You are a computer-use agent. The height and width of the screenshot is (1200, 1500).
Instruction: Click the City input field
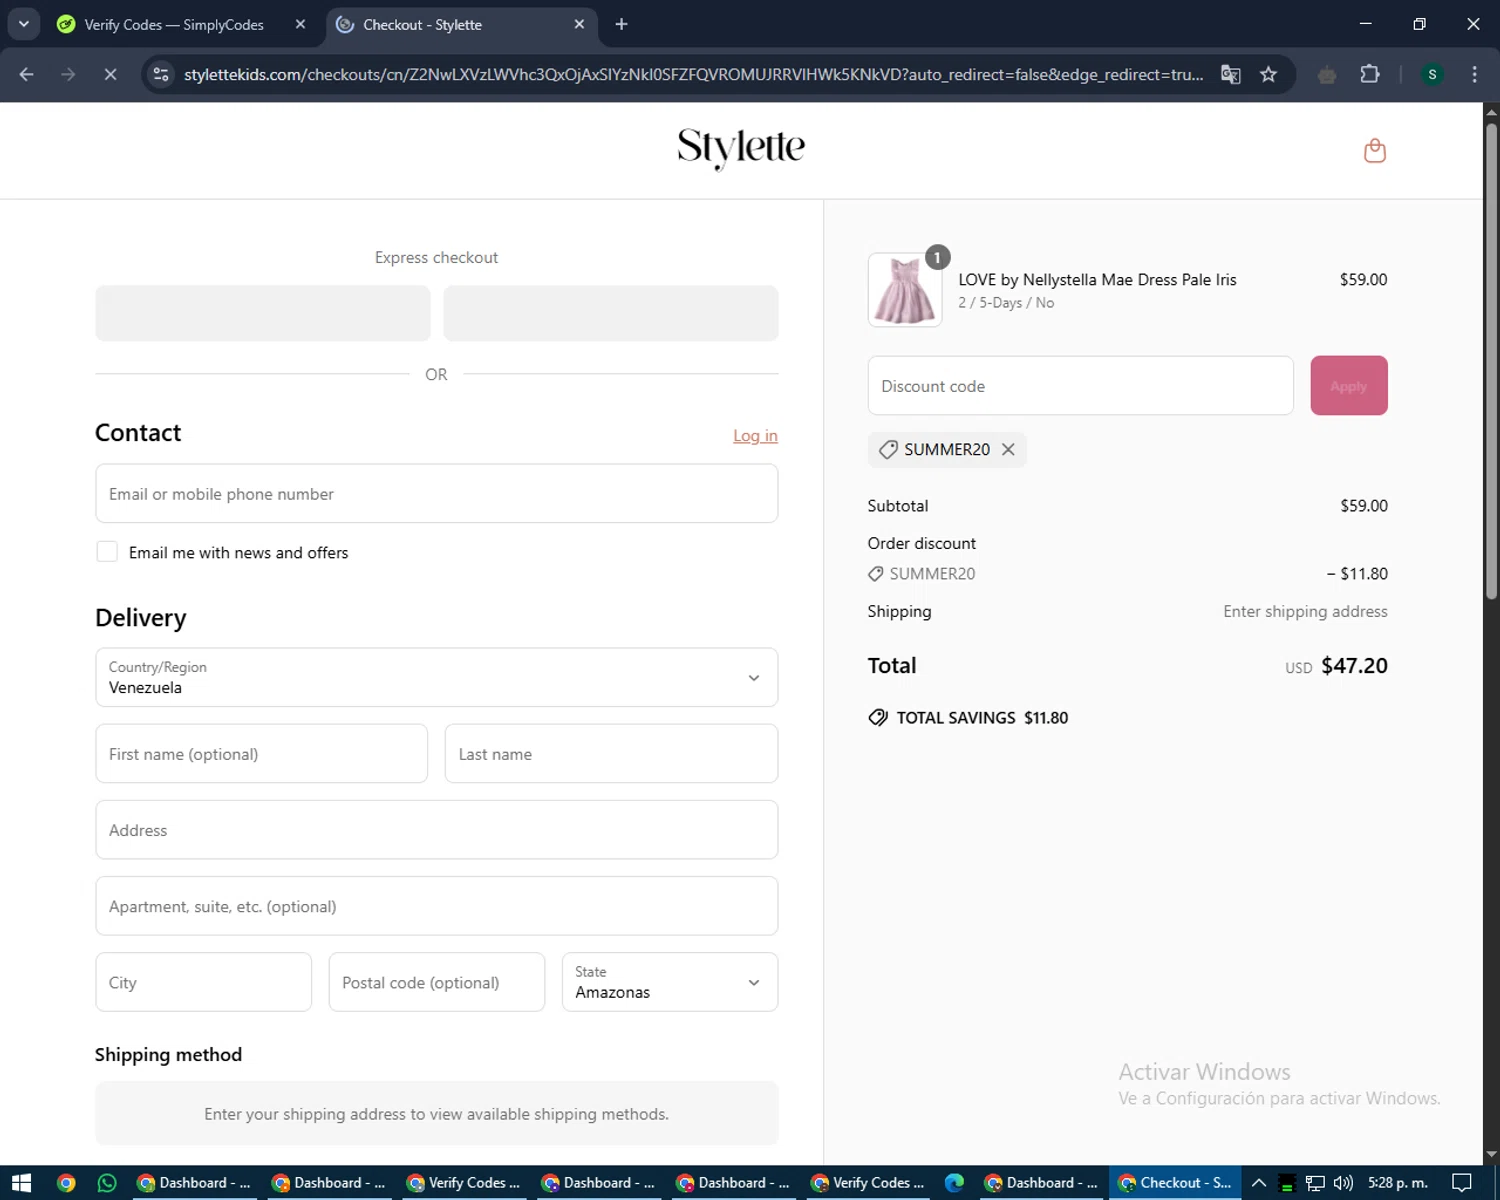(204, 982)
